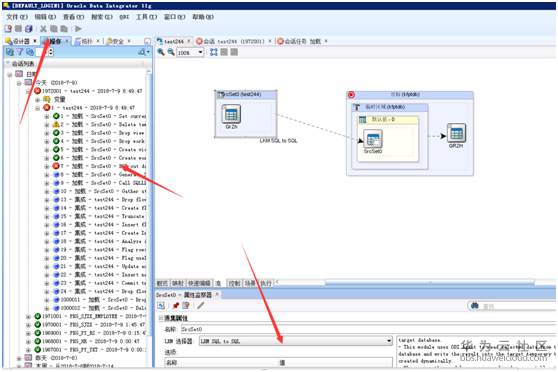This screenshot has height=372, width=558.
Task: Select the SrcSet0 node in the staging area
Action: coord(373,139)
